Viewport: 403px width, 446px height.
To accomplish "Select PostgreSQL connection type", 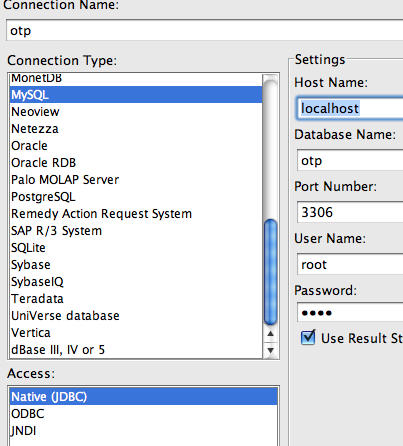I will tap(136, 197).
